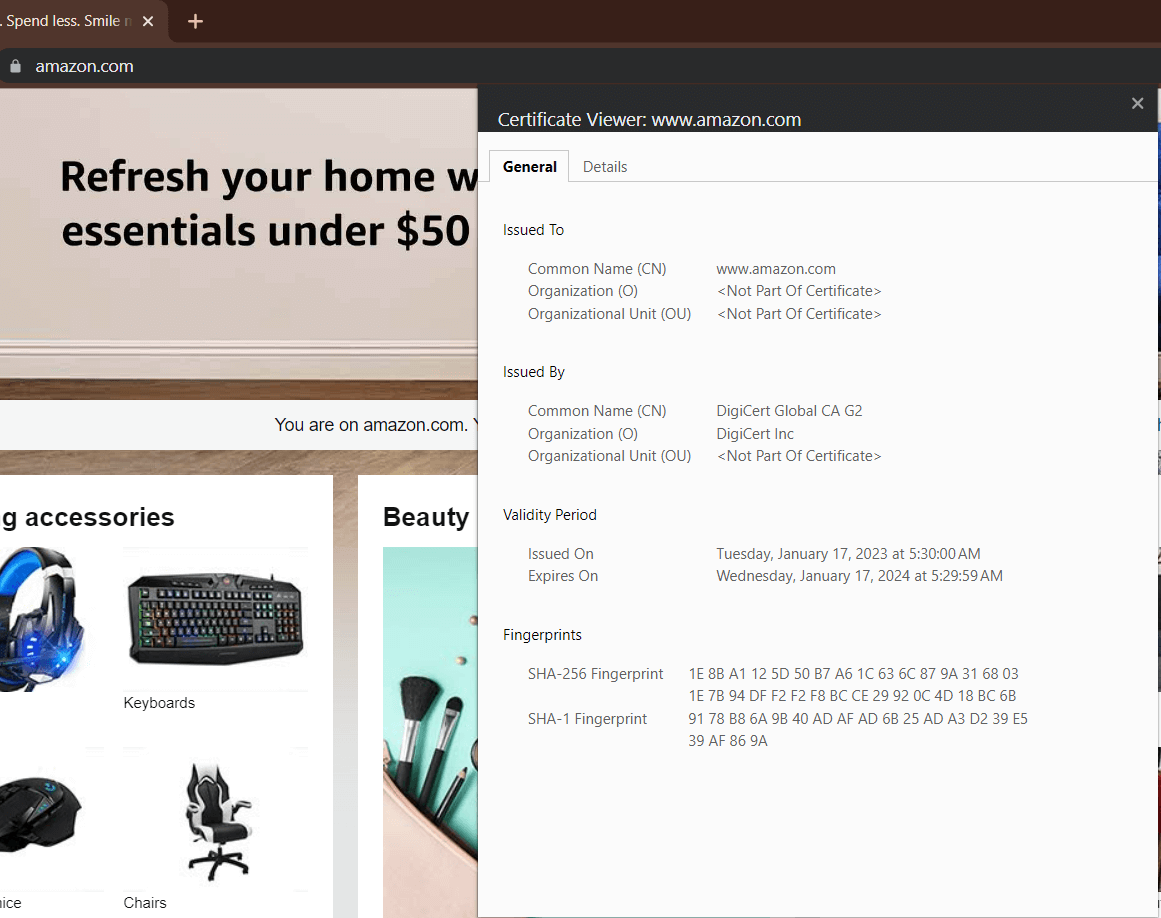Switch to the General certificate tab

point(529,167)
